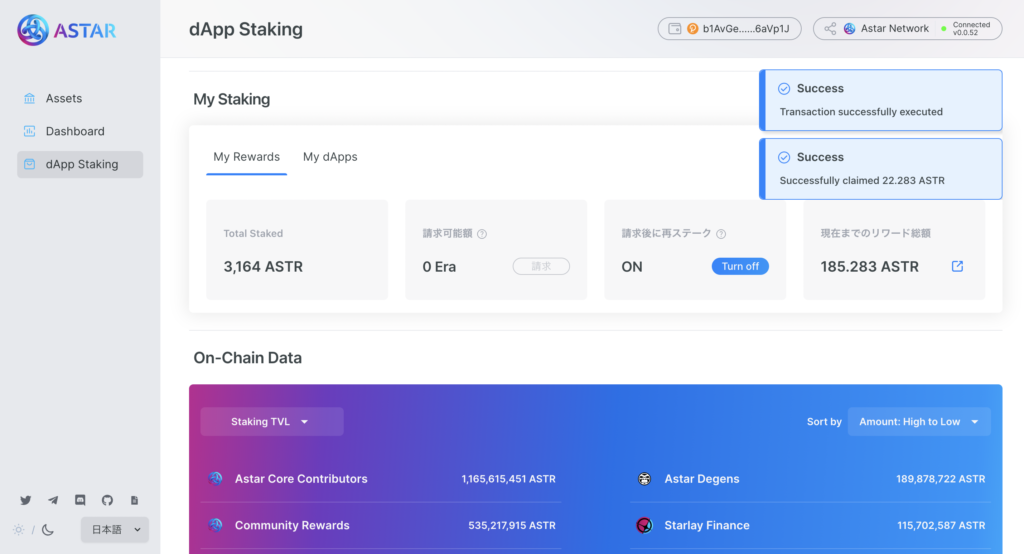Click the 'Successfully claimed 22.283 ASTR' message
The width and height of the screenshot is (1024, 554).
point(862,180)
